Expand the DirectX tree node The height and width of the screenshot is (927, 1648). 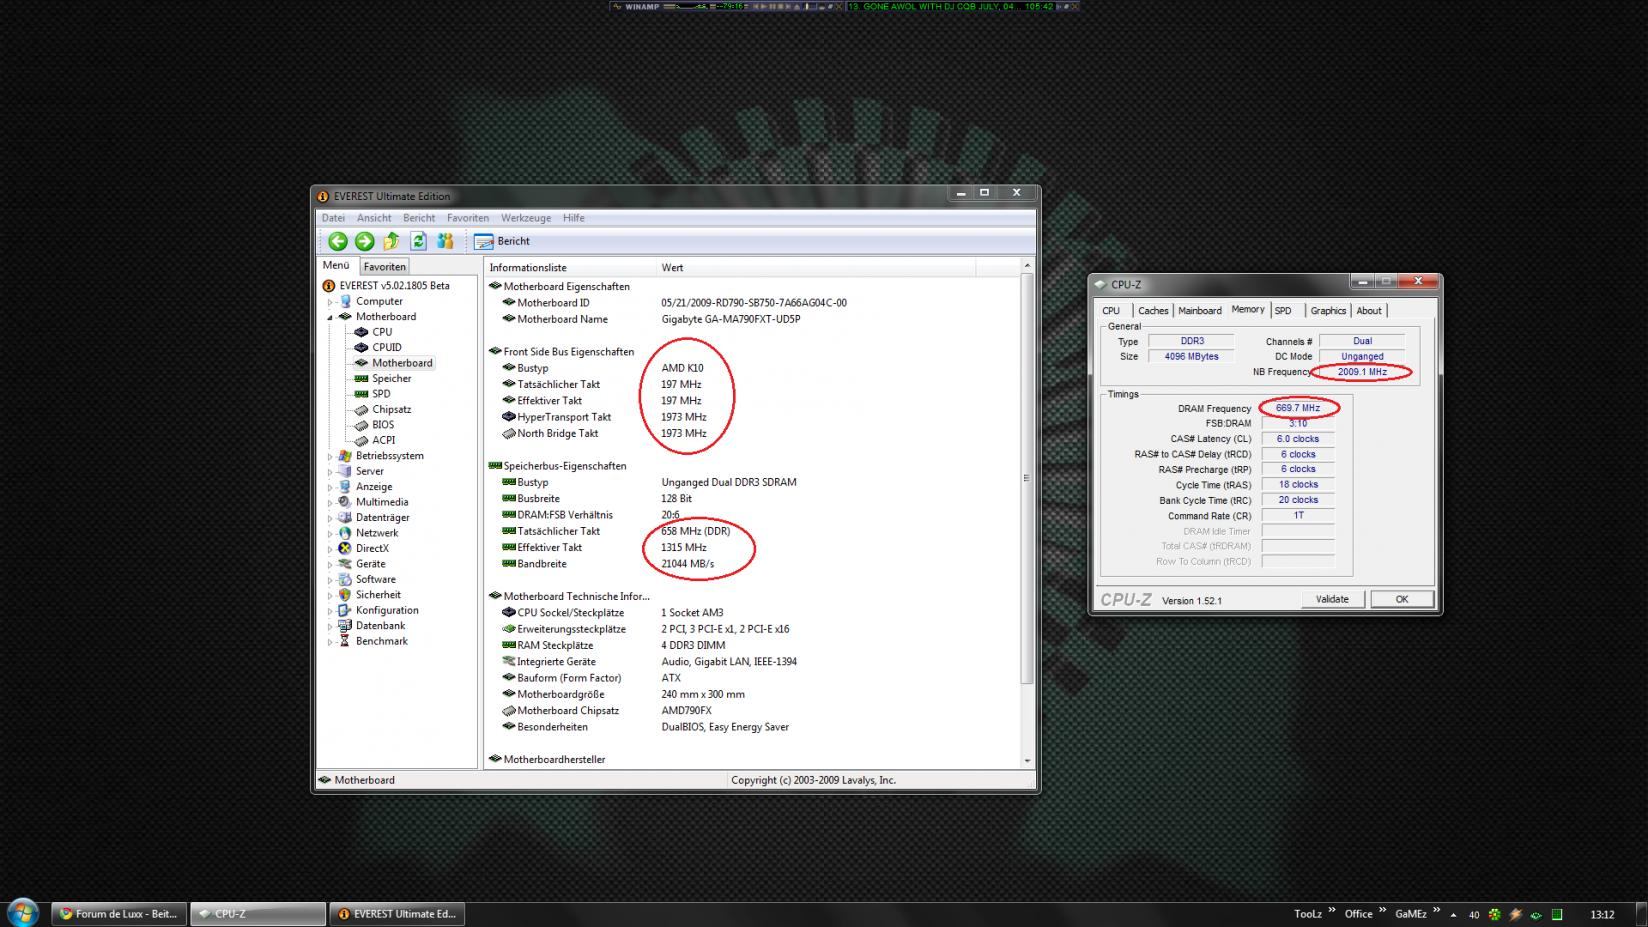330,549
